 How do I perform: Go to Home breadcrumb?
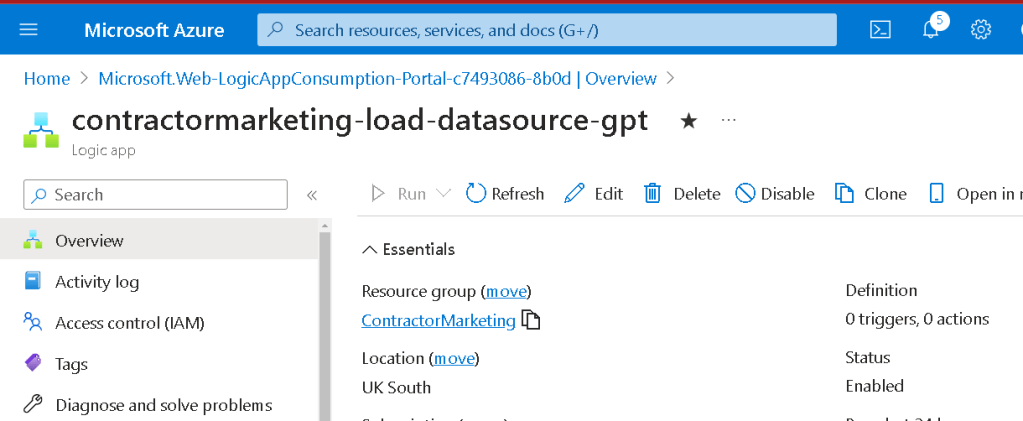click(x=46, y=79)
